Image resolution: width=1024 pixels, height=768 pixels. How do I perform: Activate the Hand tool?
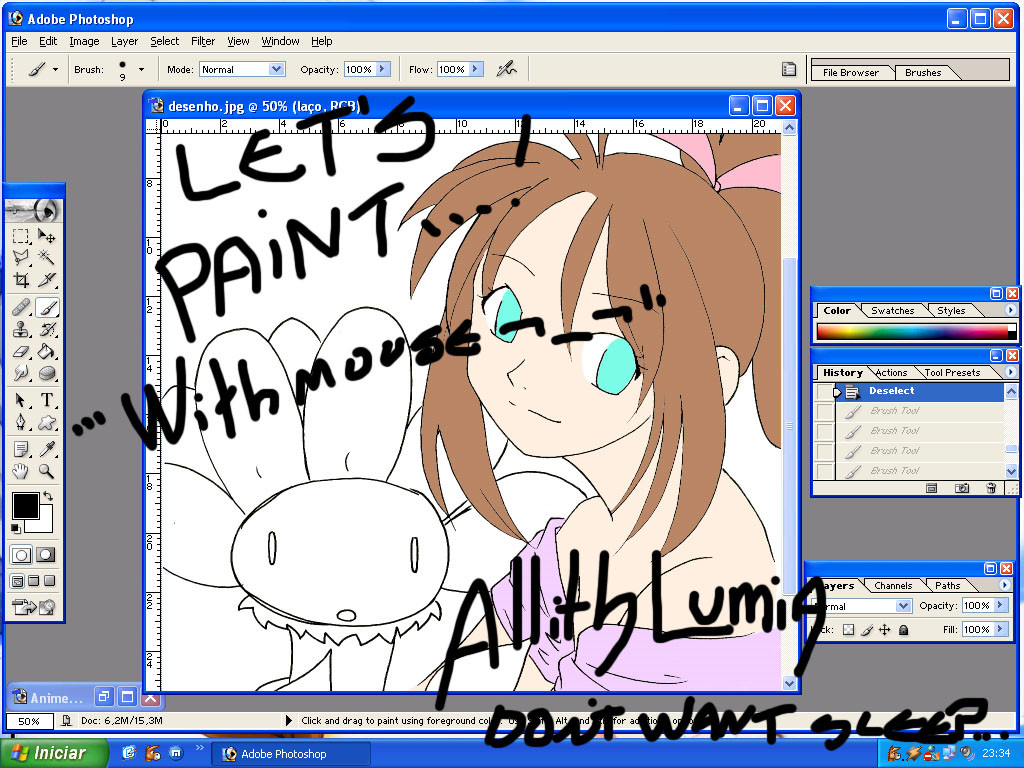[x=21, y=471]
